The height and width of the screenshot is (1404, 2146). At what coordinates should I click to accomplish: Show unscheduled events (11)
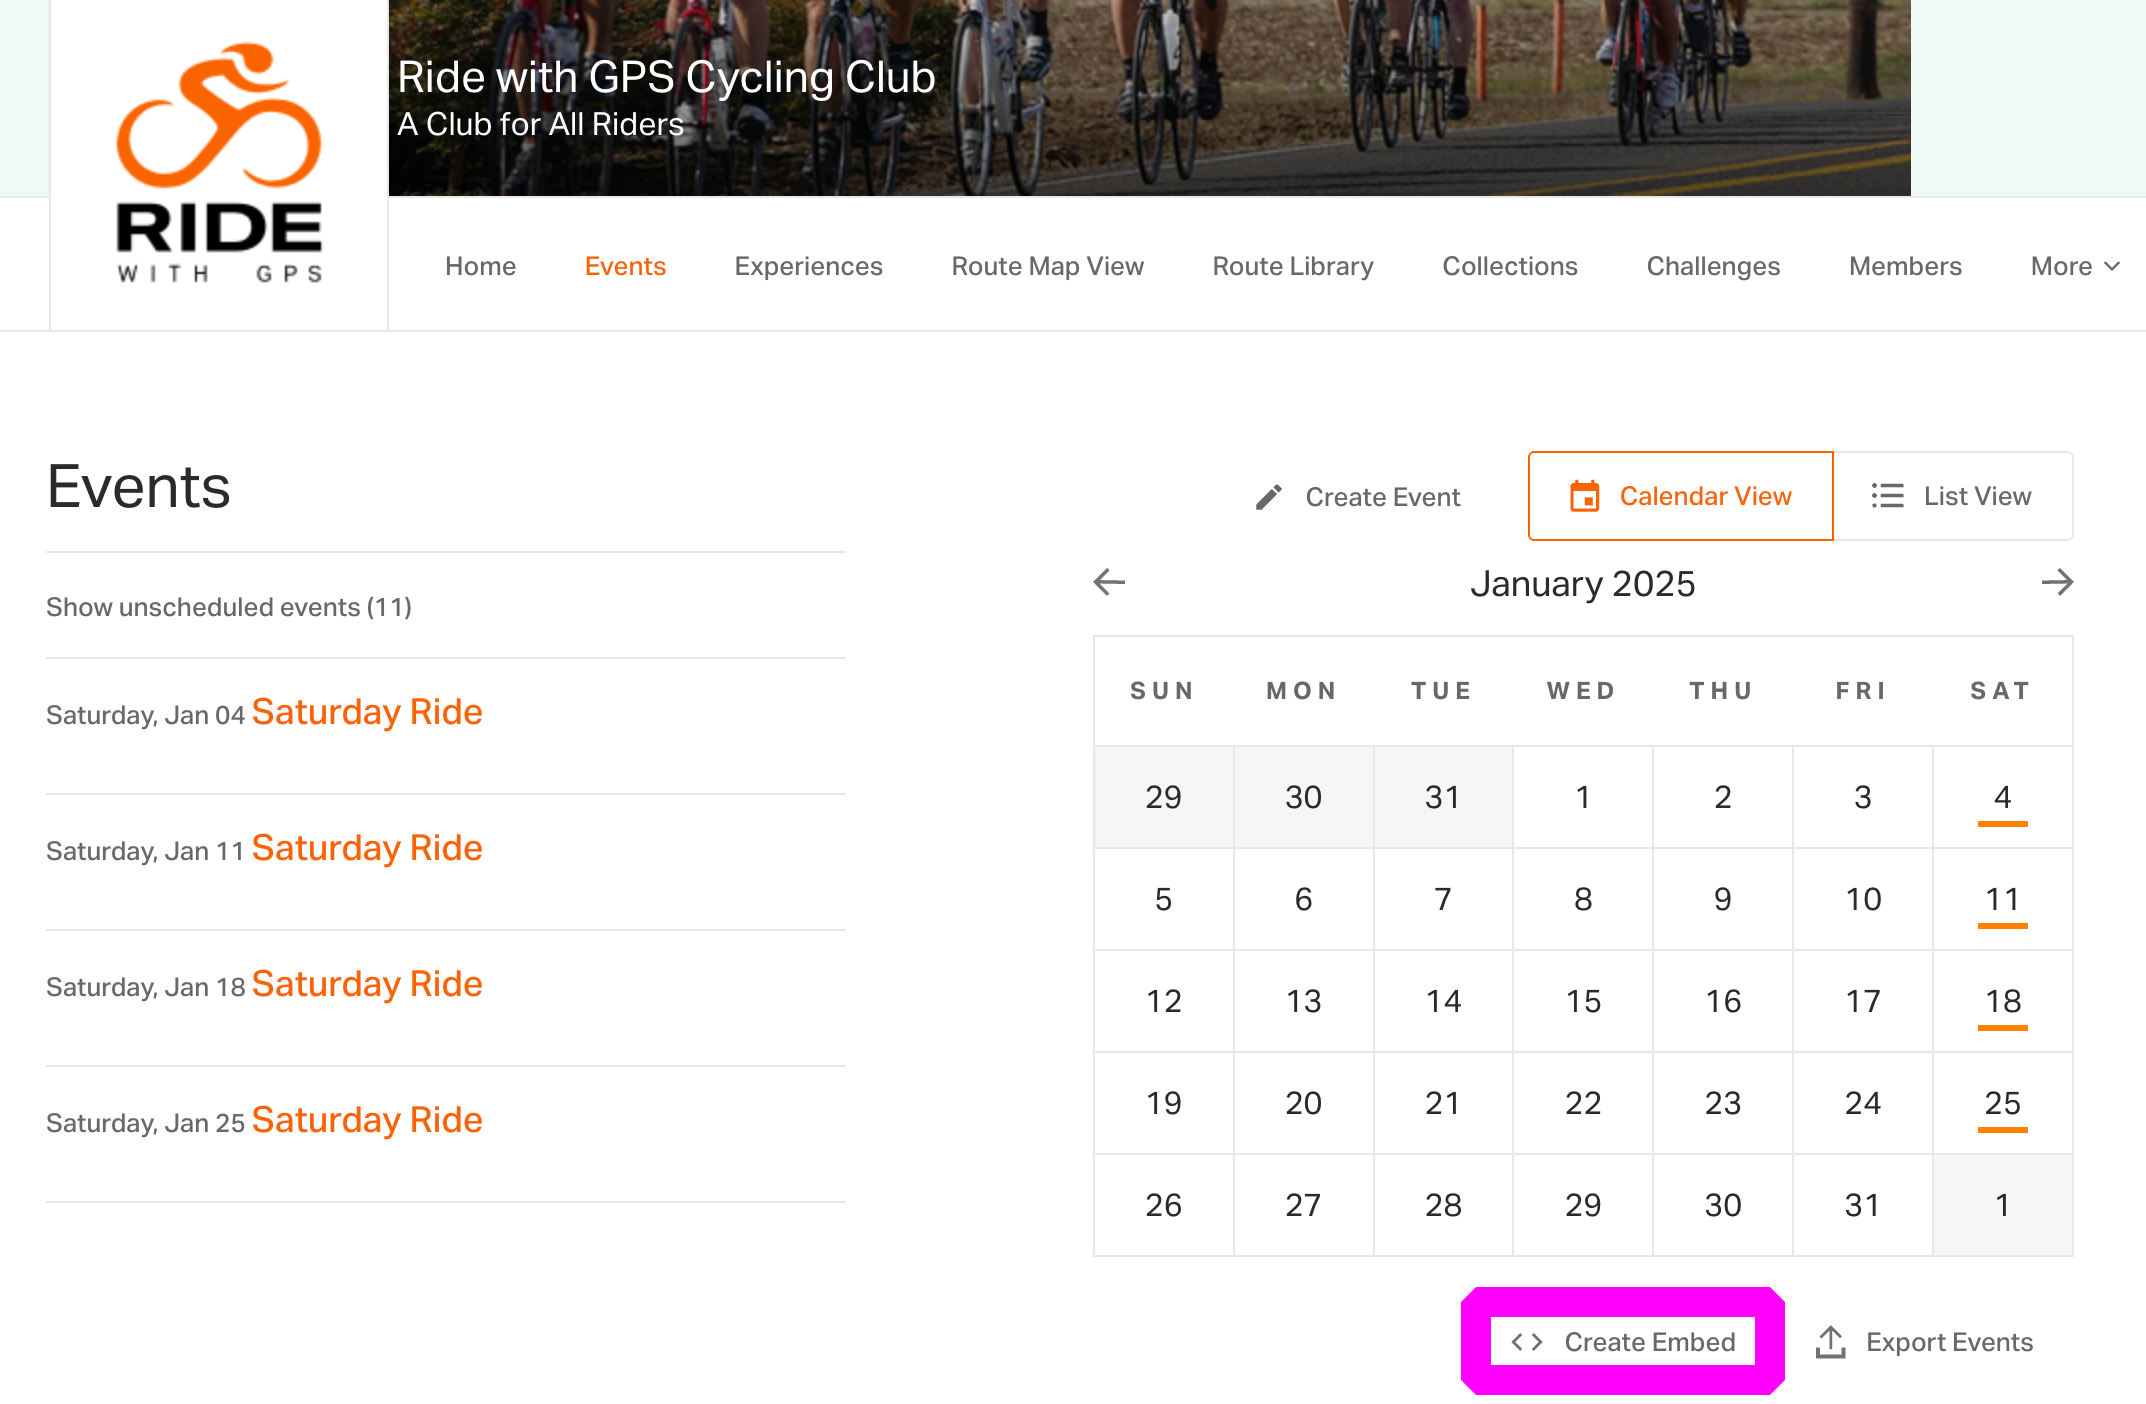click(229, 607)
